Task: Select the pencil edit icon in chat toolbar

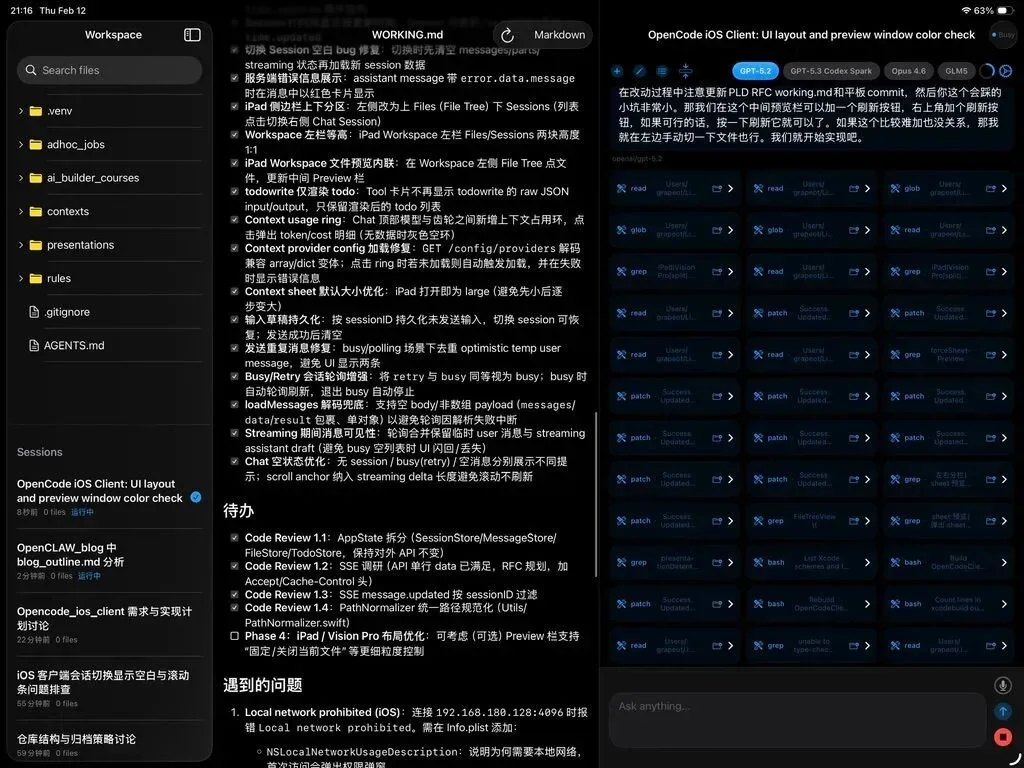Action: tap(640, 71)
